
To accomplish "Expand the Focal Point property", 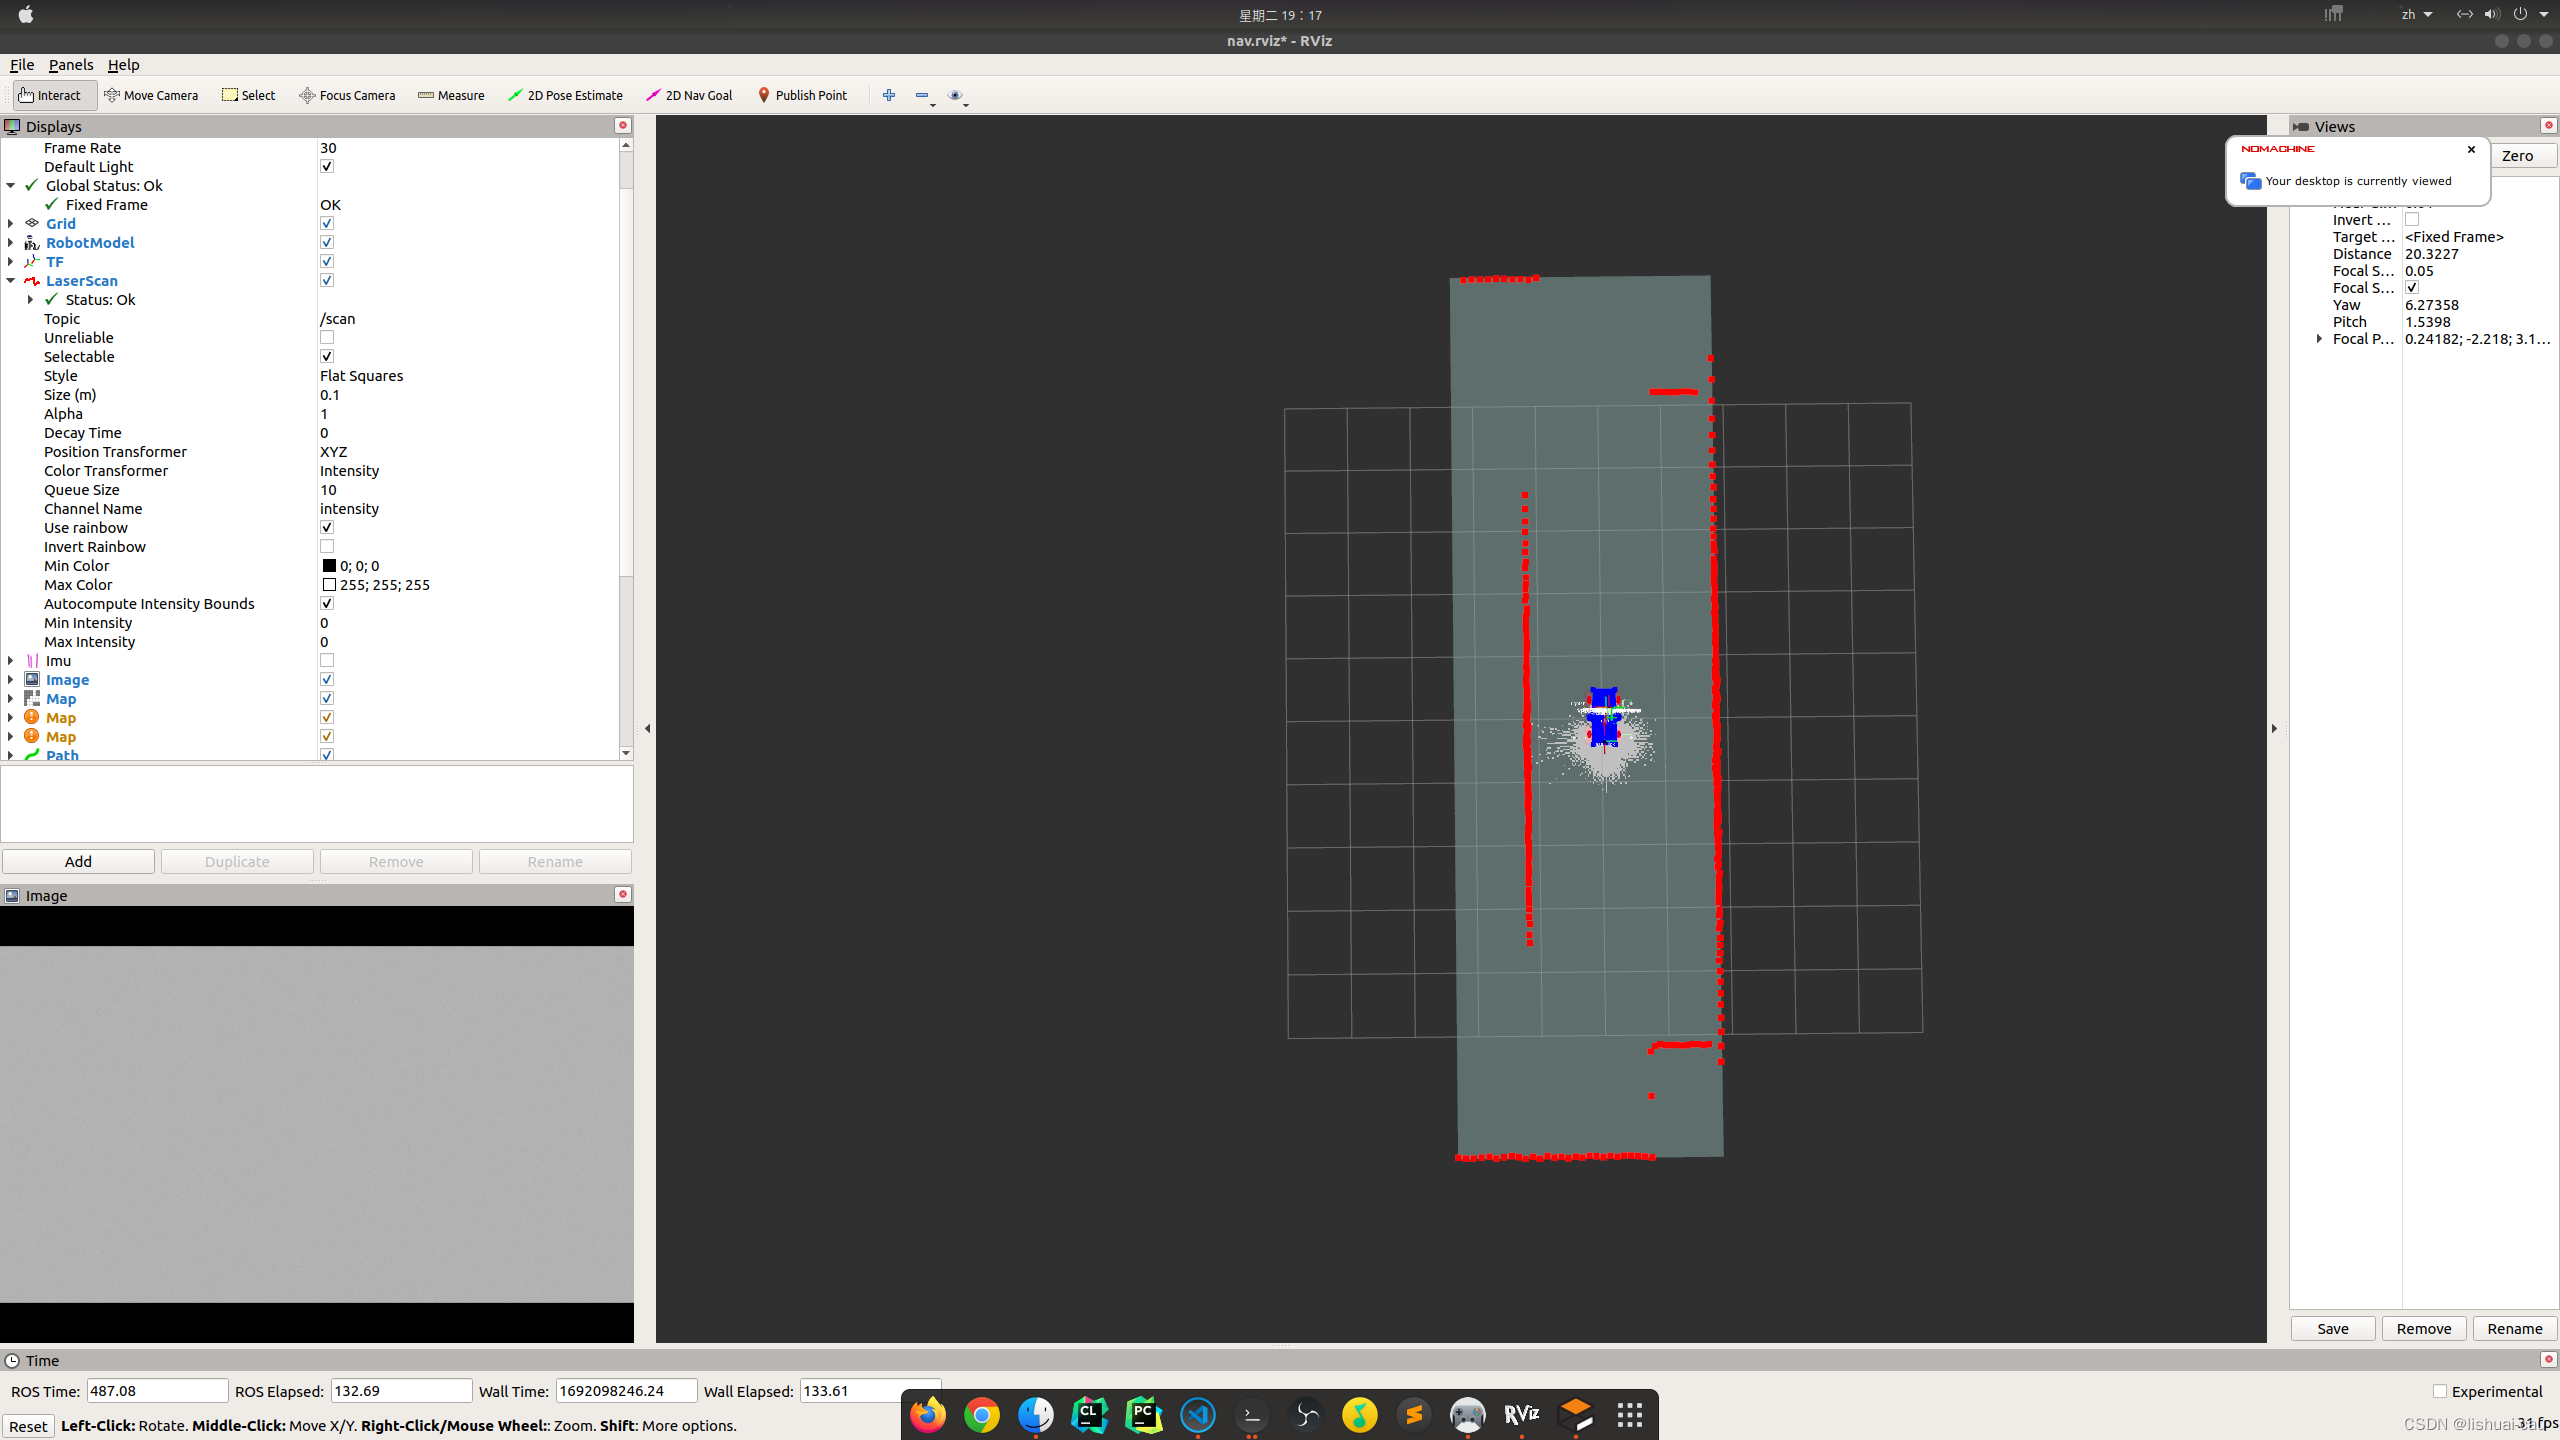I will tap(2320, 339).
